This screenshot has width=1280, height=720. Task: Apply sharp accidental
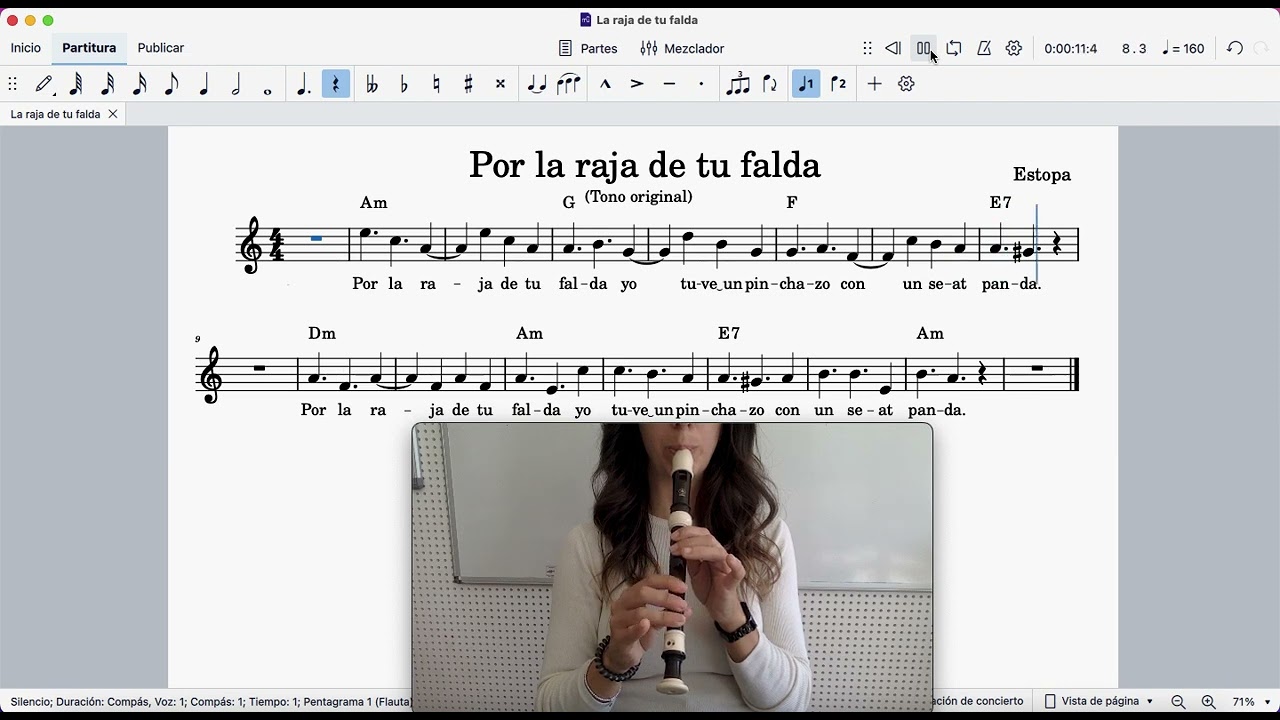coord(468,85)
